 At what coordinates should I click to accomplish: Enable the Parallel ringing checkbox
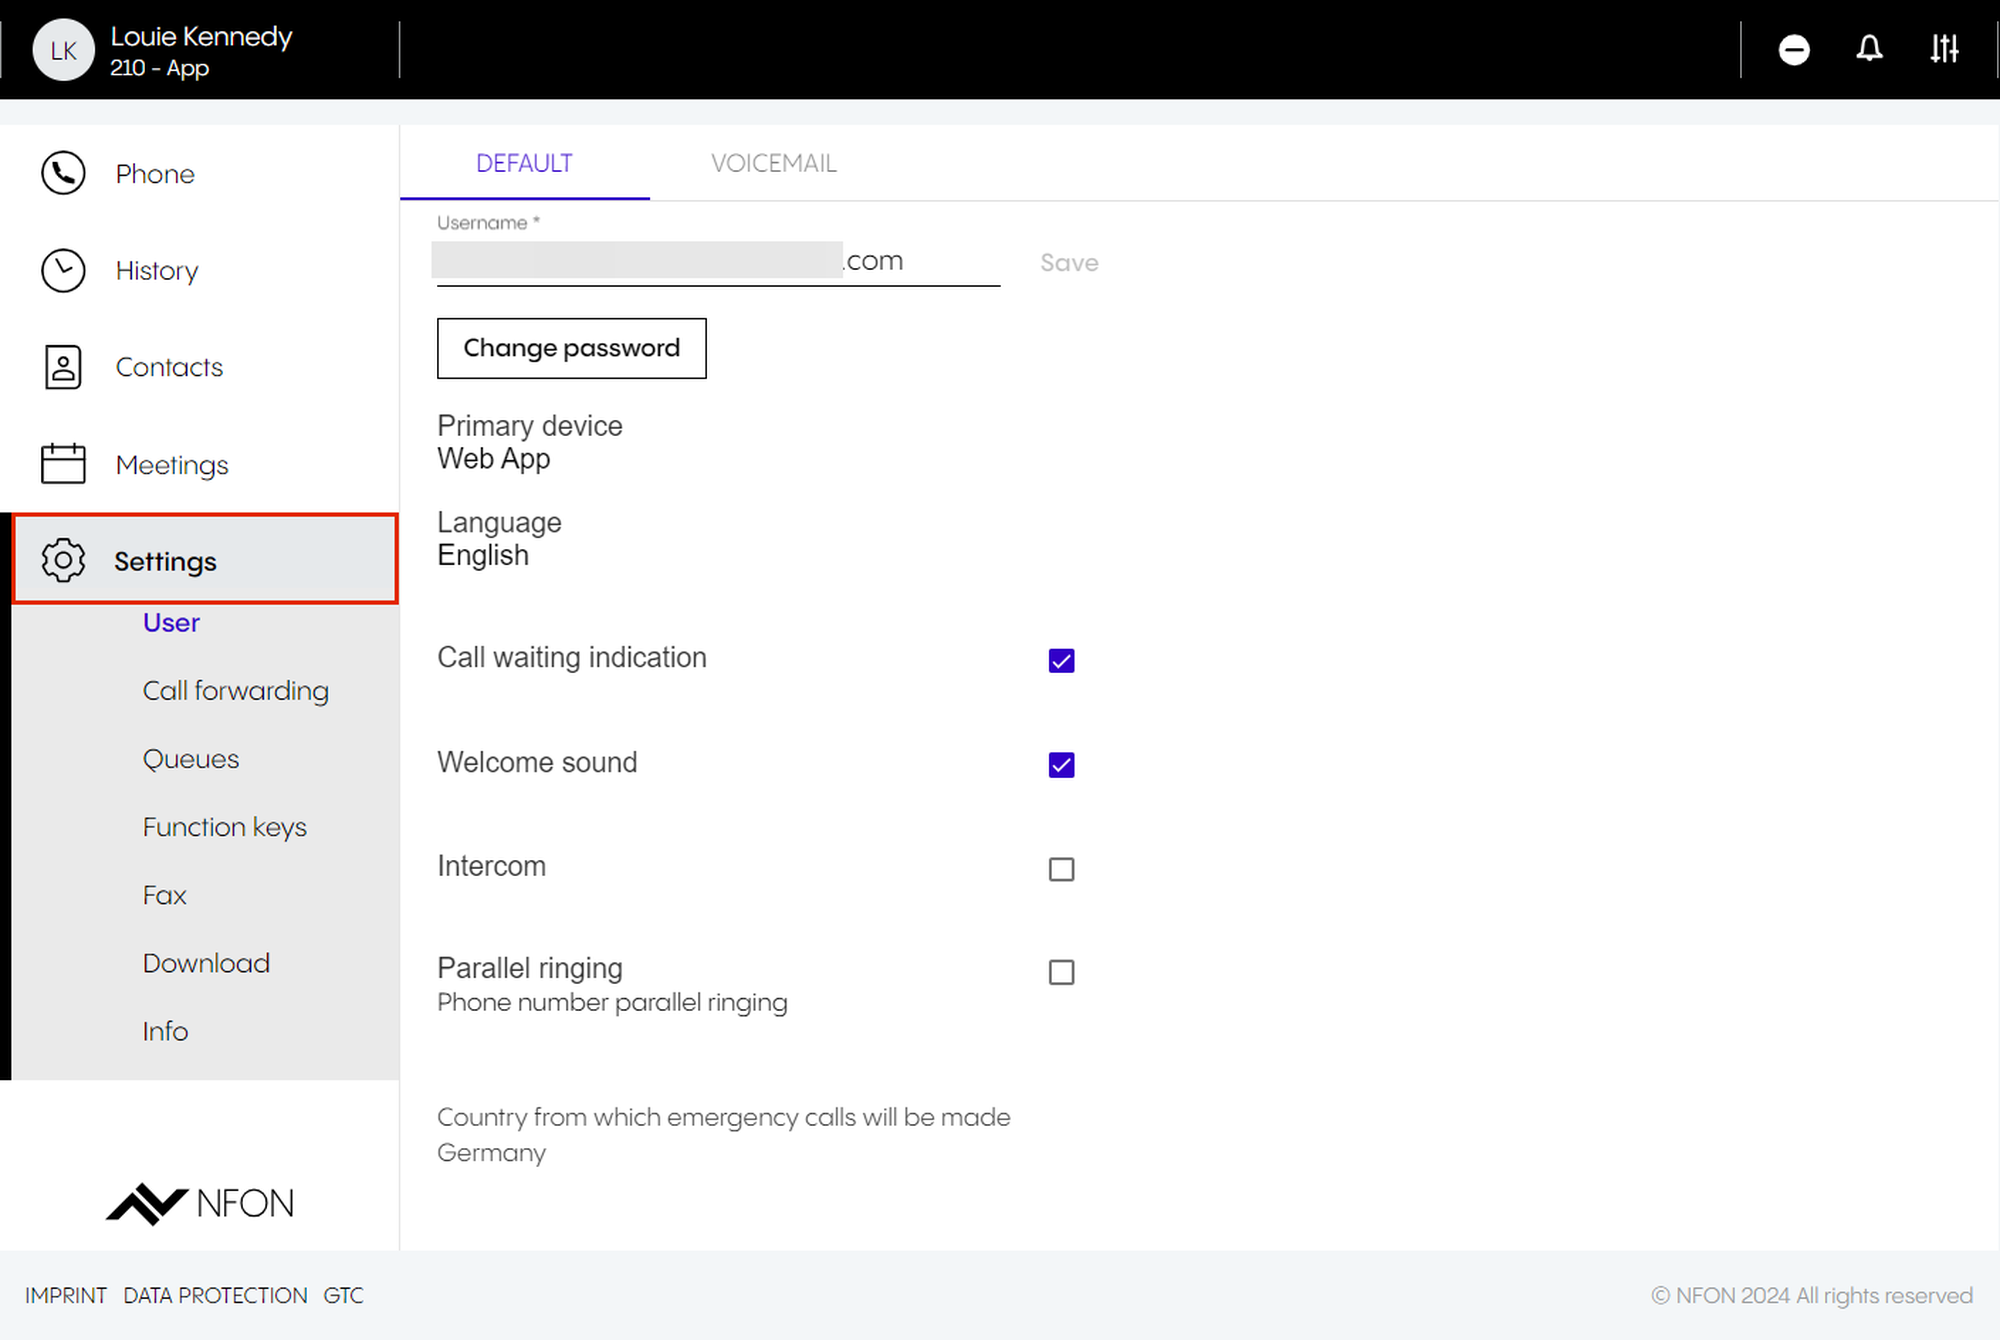point(1061,972)
